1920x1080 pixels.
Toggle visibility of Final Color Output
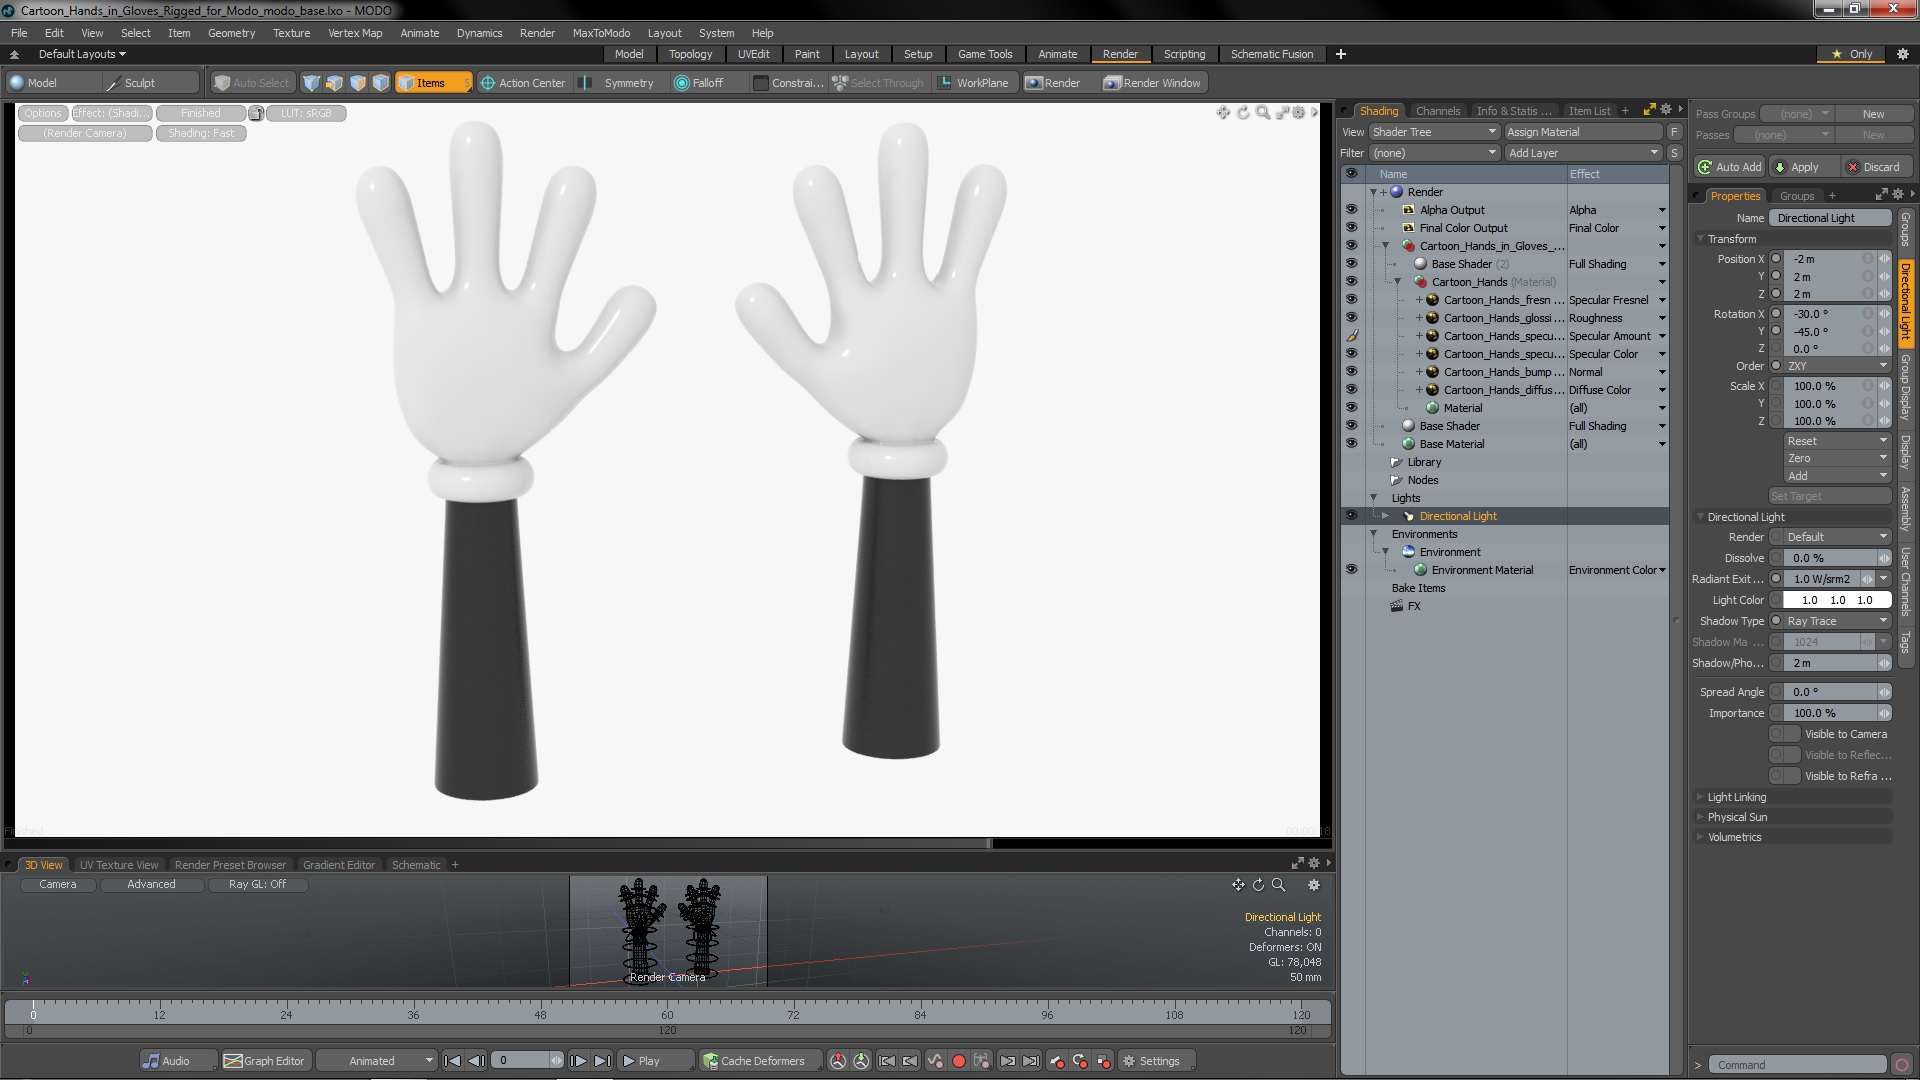[x=1351, y=228]
